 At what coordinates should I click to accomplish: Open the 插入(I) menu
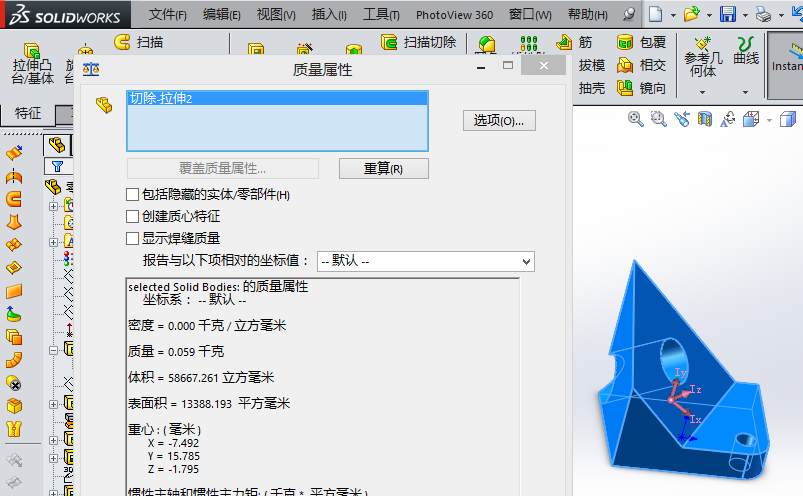329,15
